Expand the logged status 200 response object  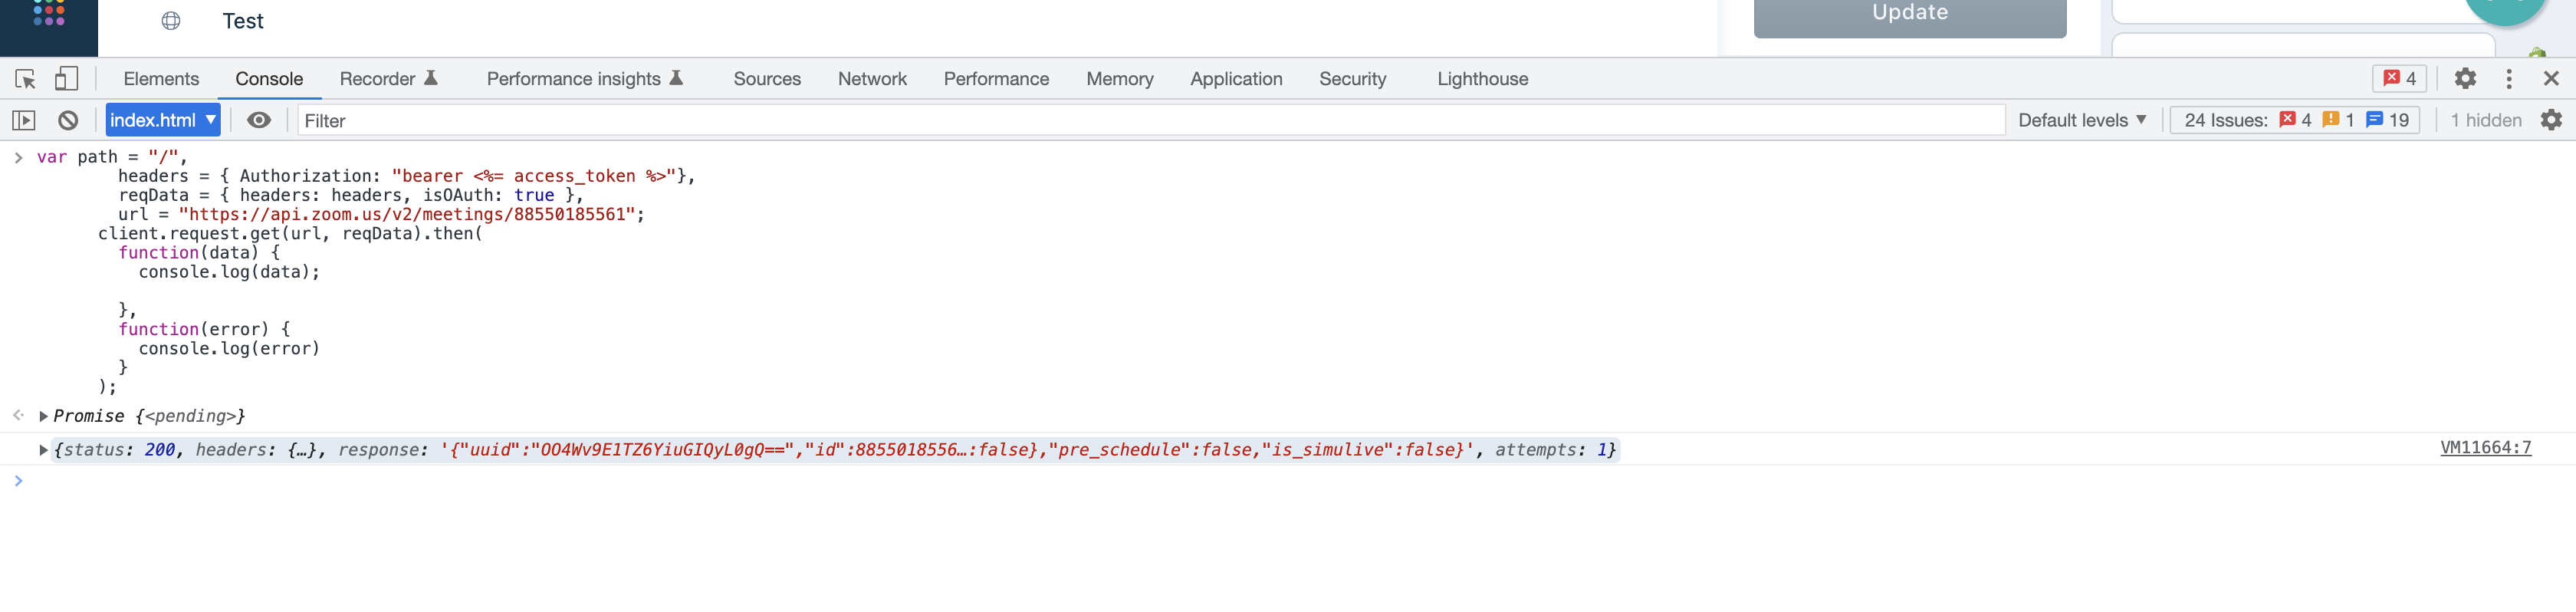click(x=43, y=450)
